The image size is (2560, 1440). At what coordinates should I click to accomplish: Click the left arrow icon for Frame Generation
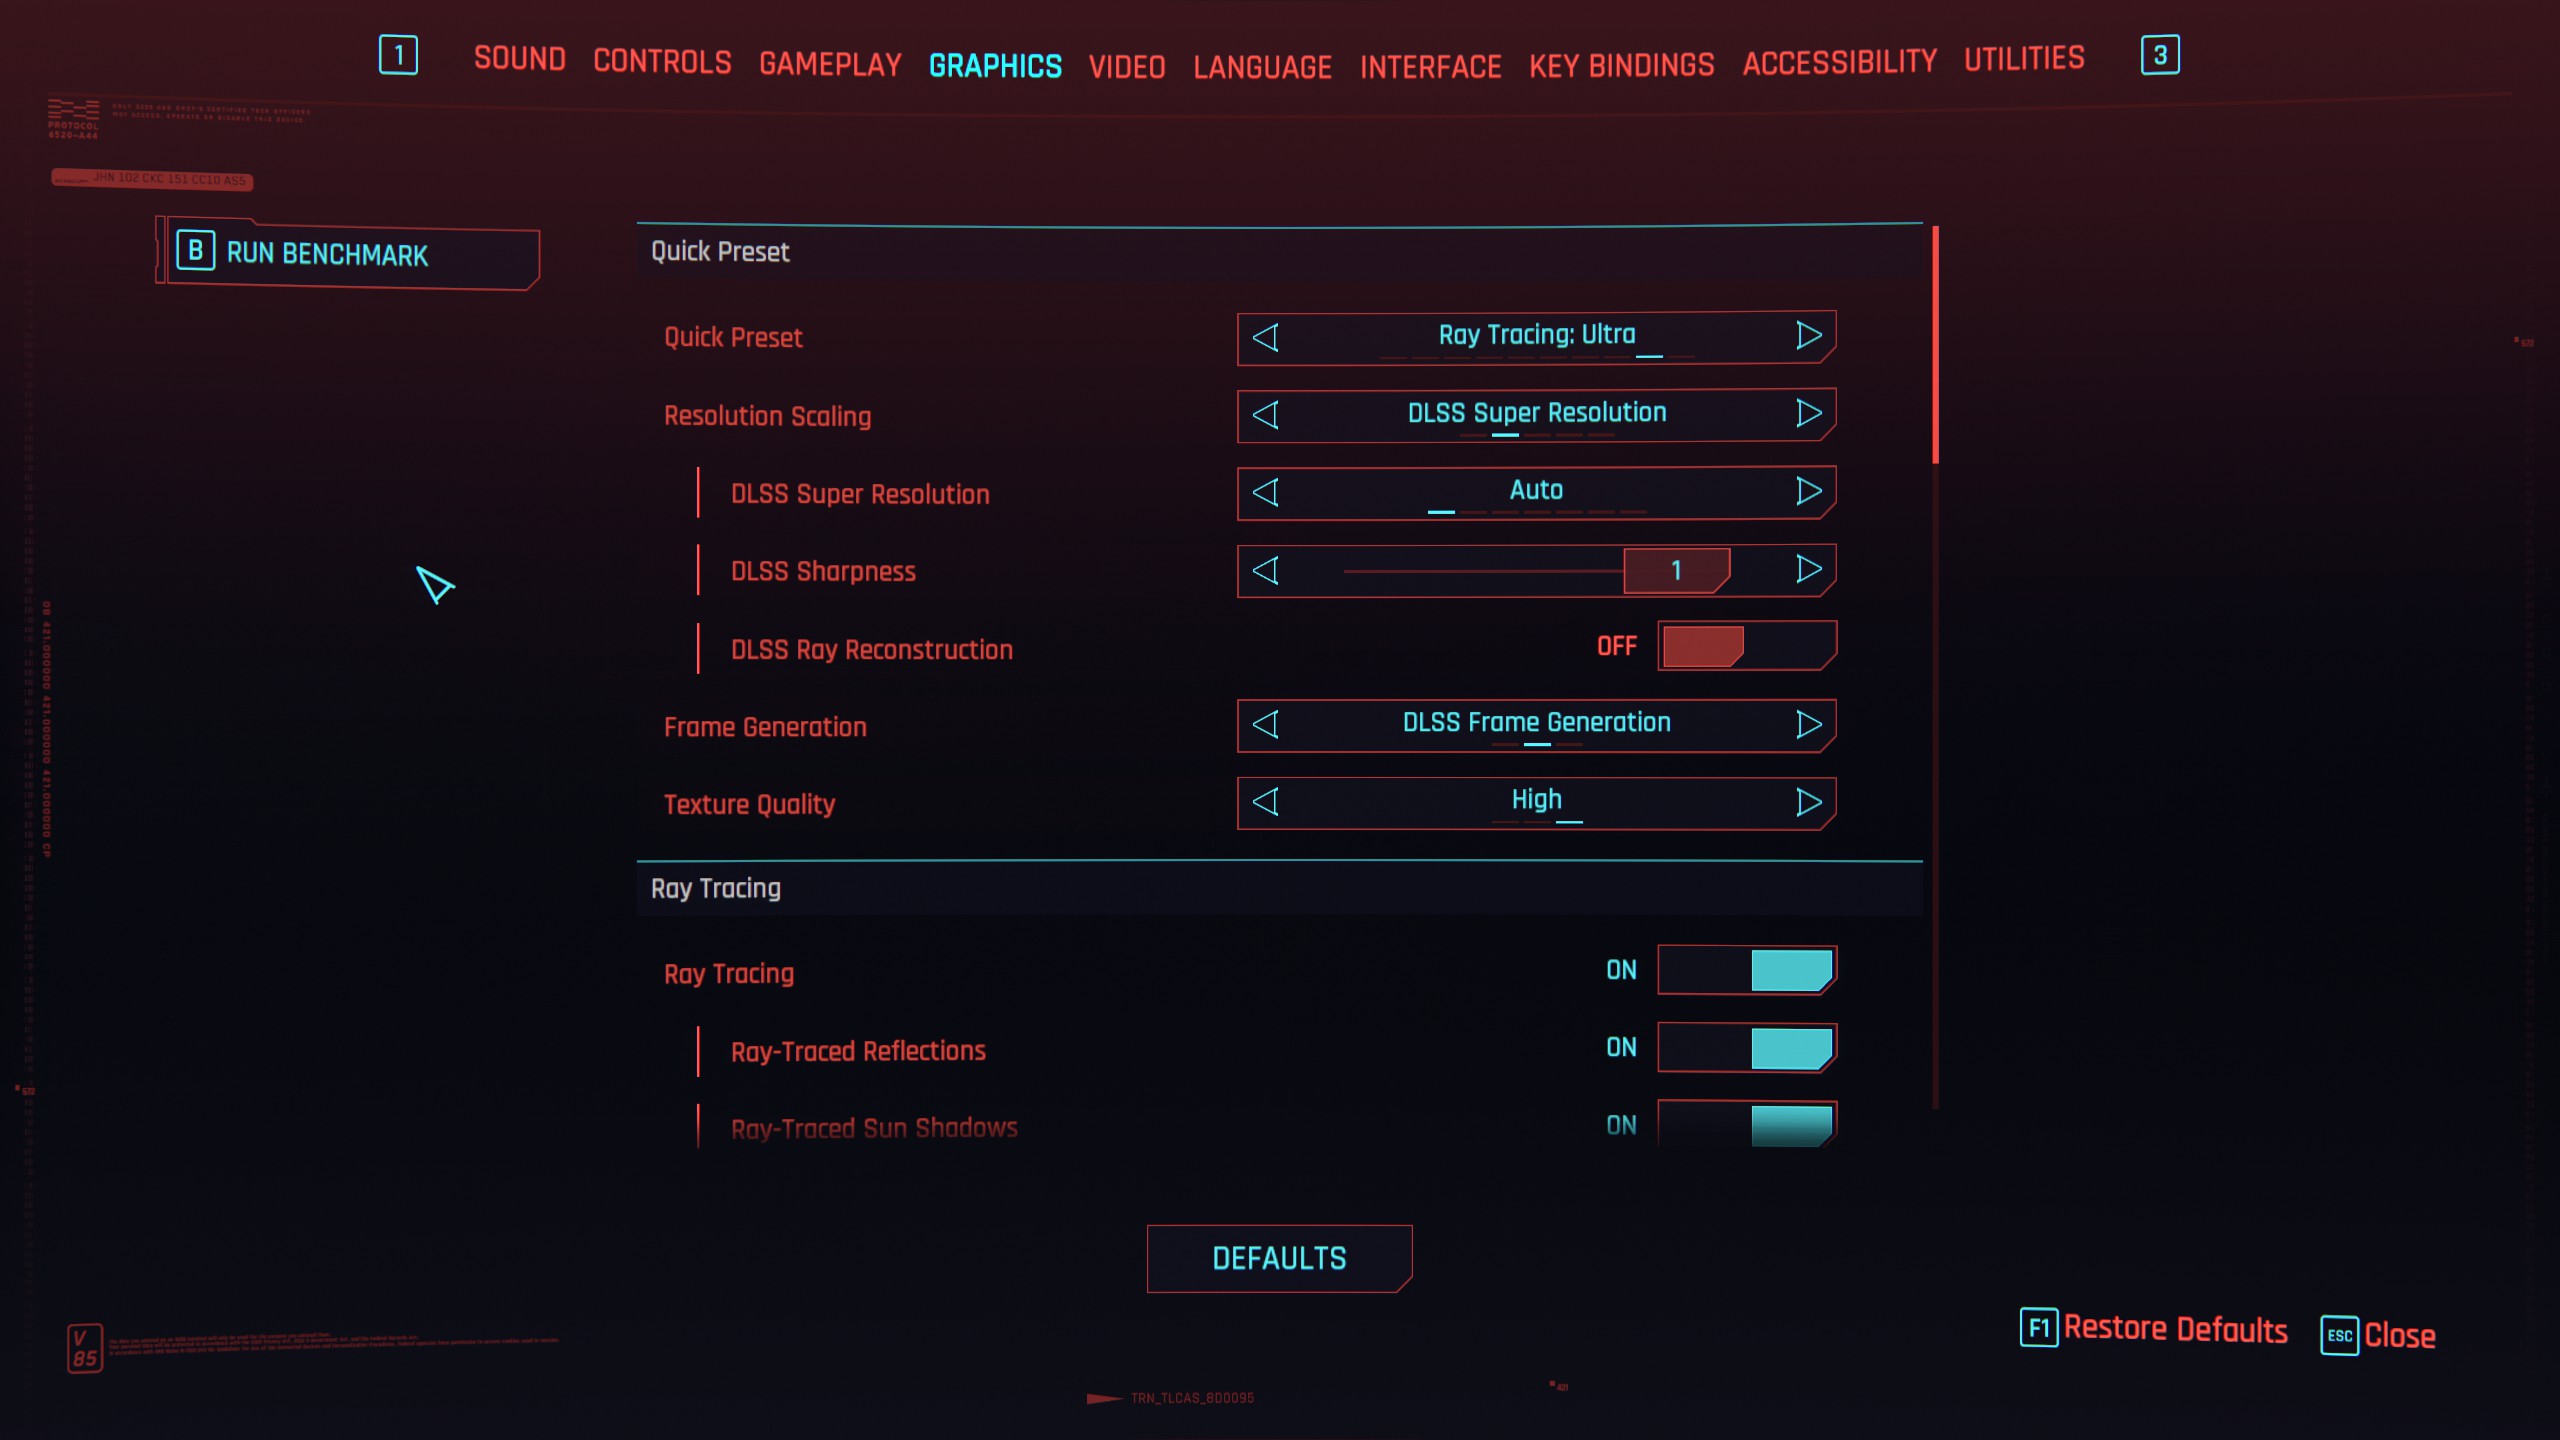pos(1264,723)
